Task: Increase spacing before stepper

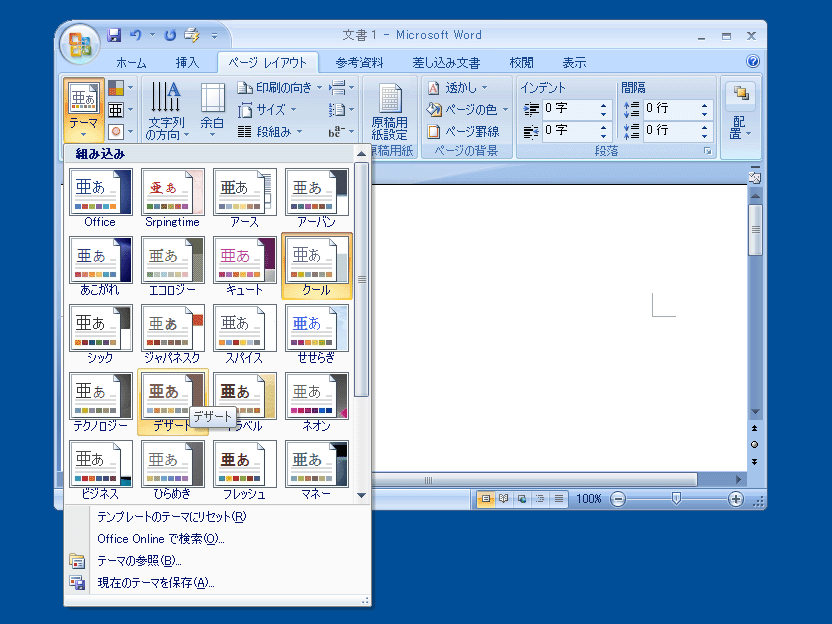Action: click(x=704, y=105)
